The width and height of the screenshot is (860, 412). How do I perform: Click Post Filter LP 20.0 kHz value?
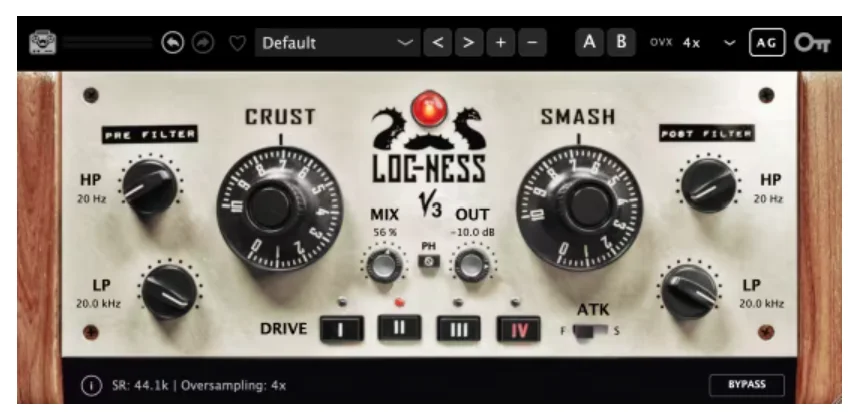(x=761, y=303)
